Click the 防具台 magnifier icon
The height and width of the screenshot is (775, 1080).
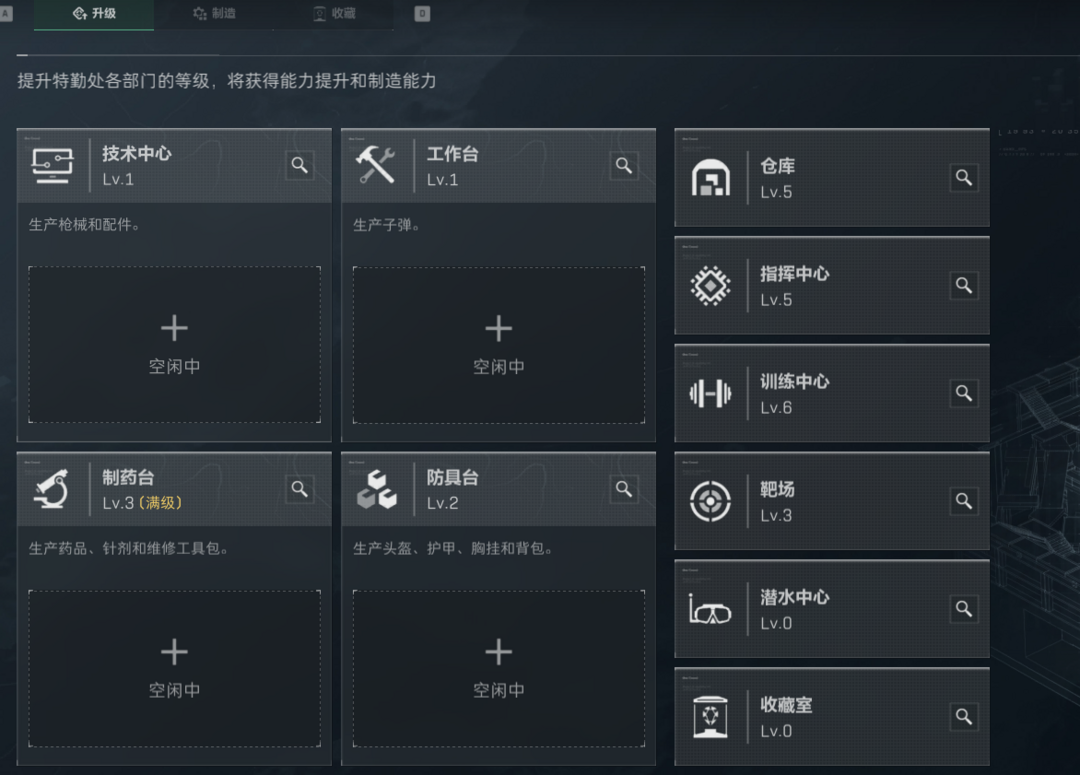624,489
